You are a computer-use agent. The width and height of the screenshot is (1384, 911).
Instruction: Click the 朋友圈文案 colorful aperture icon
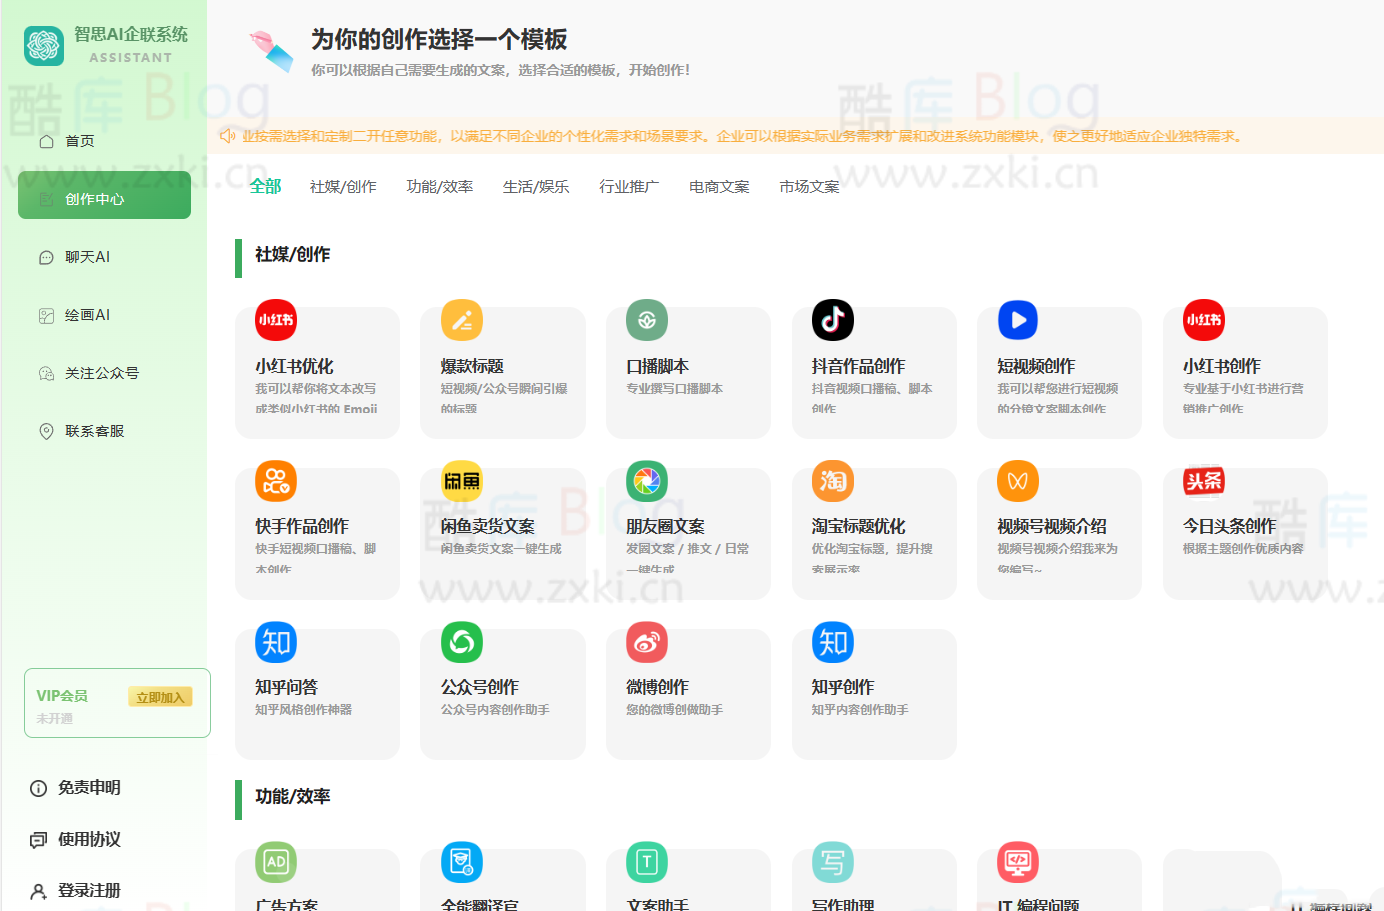click(x=647, y=481)
